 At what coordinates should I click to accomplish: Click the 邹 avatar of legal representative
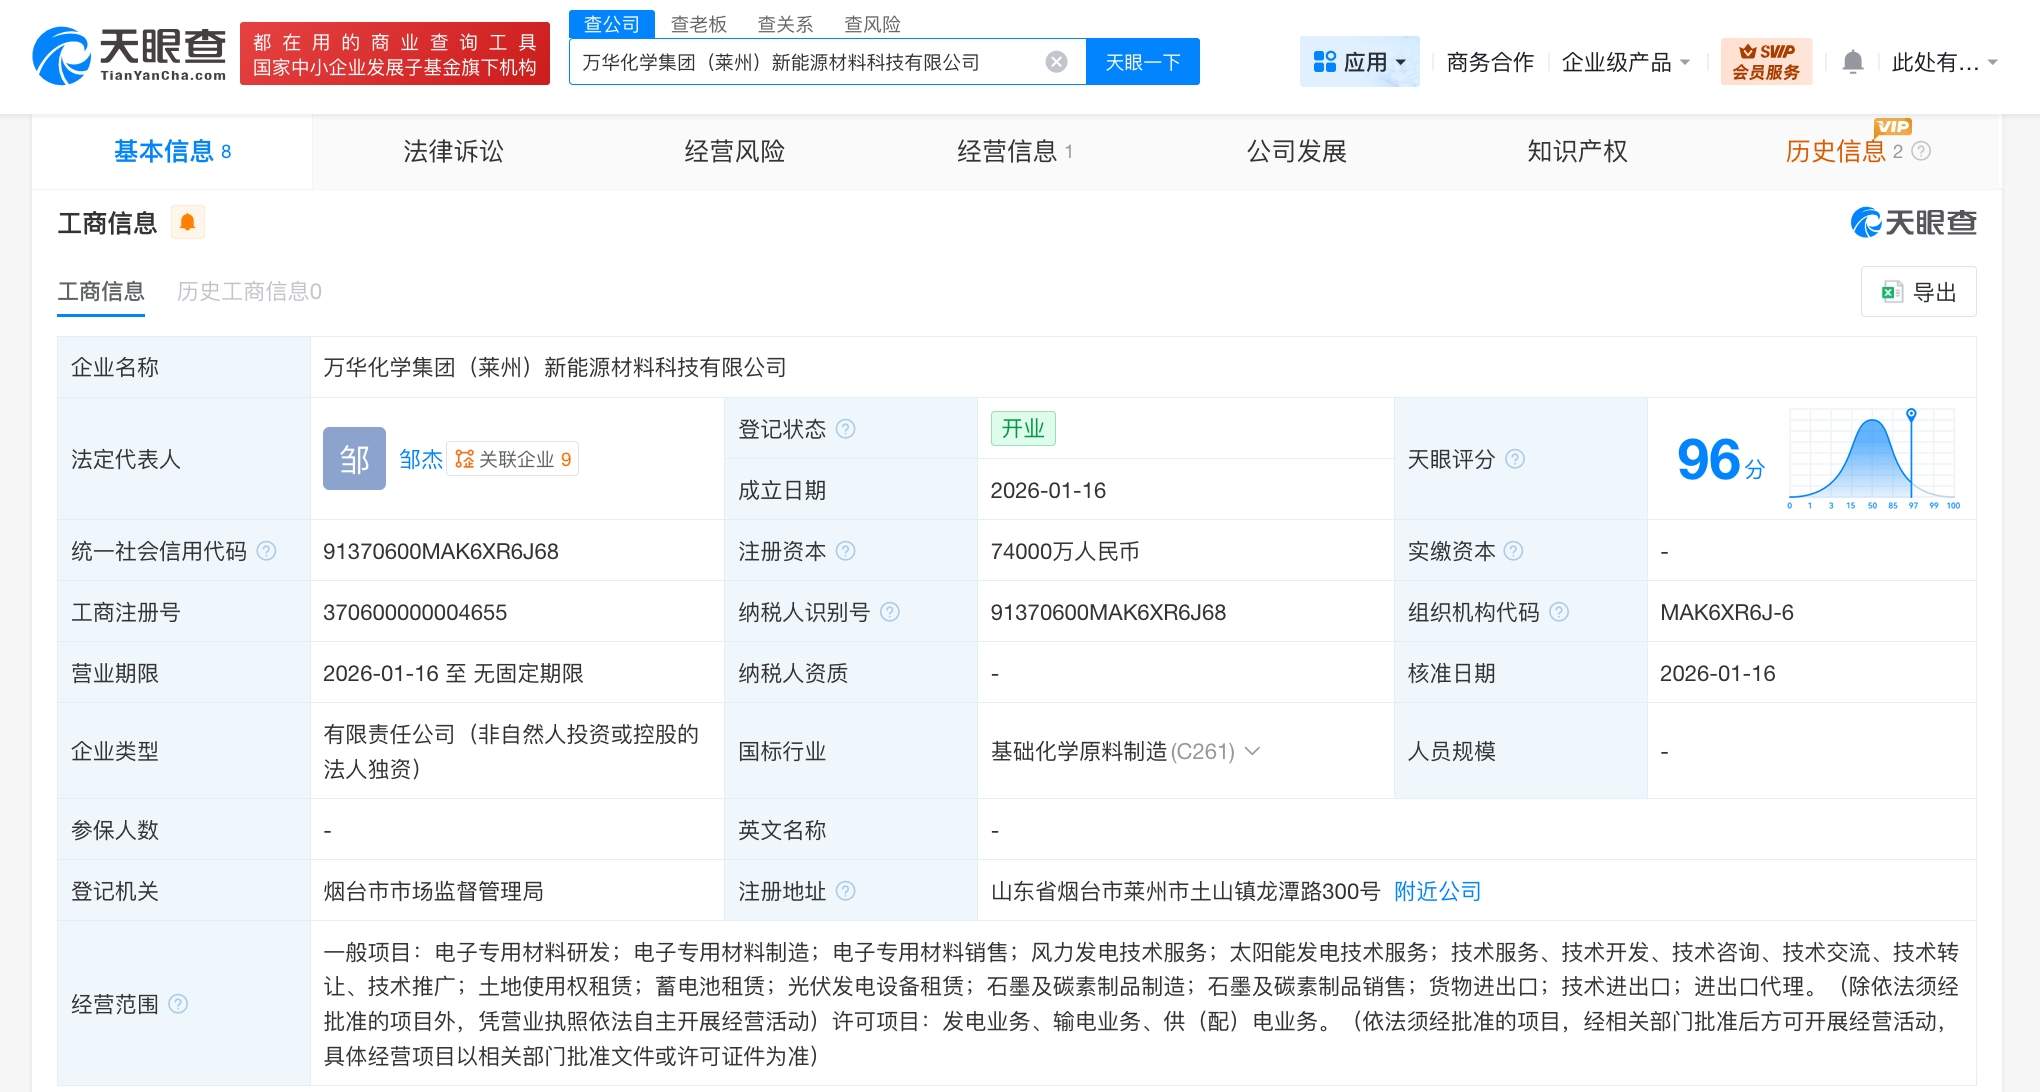tap(354, 458)
